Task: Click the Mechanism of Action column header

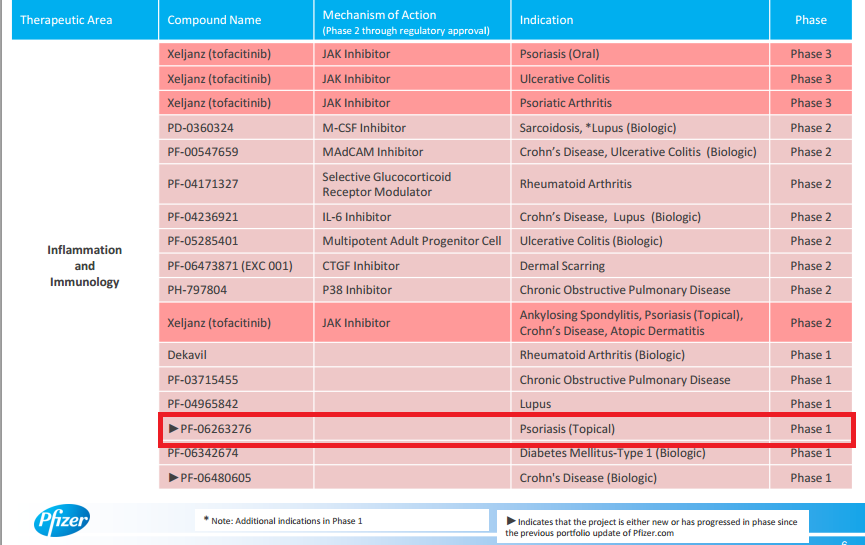Action: 379,16
